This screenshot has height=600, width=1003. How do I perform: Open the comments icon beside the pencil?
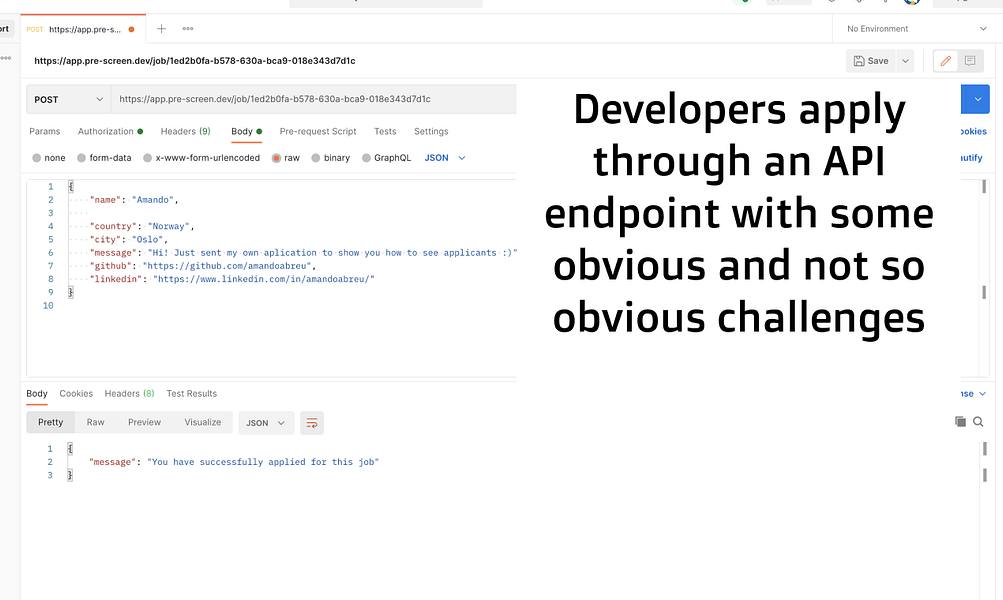[970, 61]
